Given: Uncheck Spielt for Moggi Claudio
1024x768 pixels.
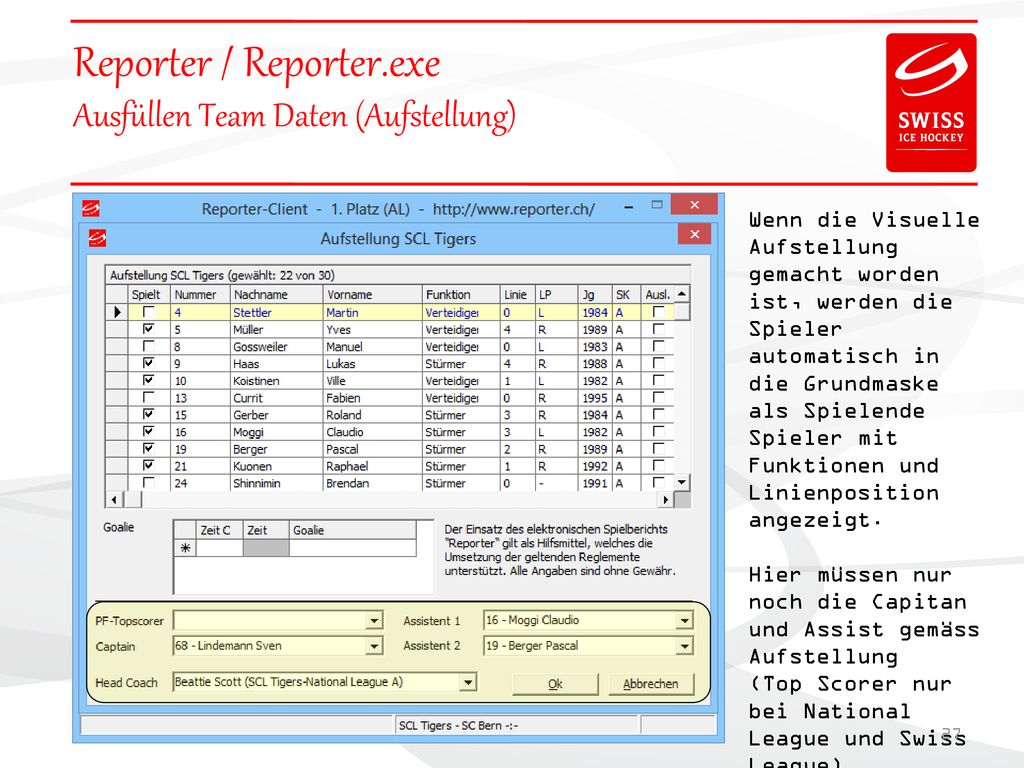Looking at the screenshot, I should (149, 430).
